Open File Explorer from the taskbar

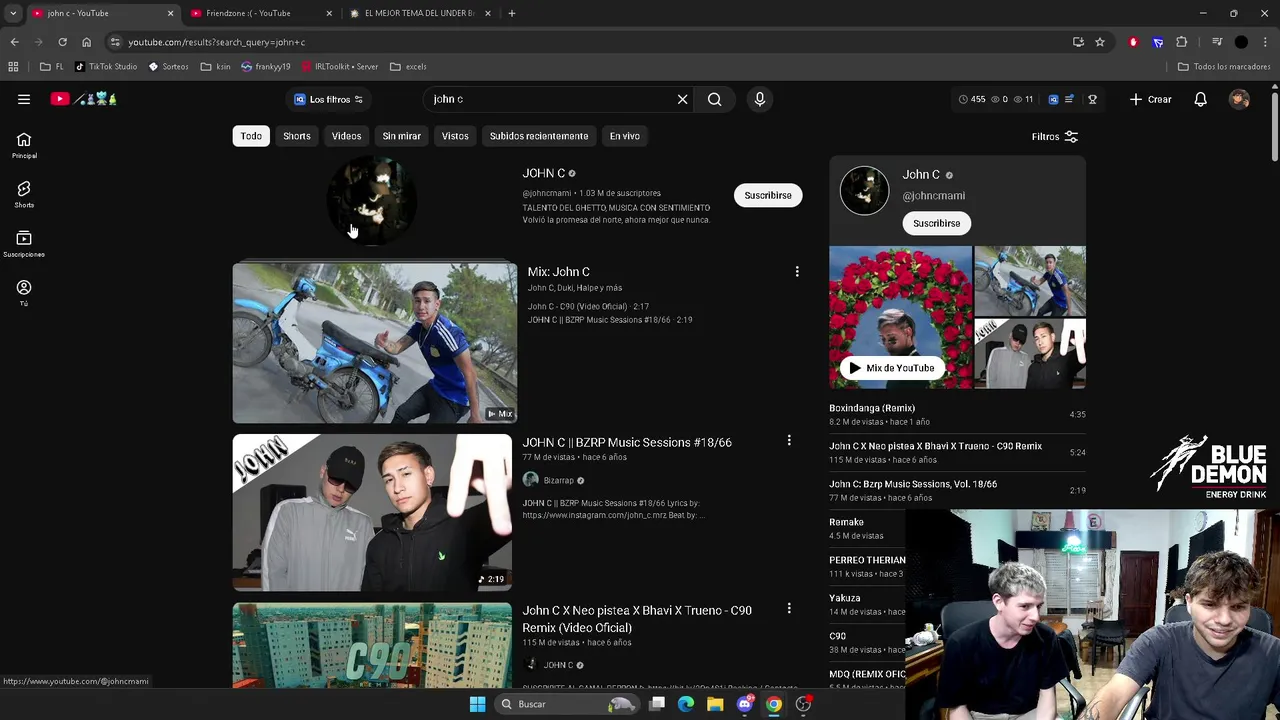click(x=715, y=704)
